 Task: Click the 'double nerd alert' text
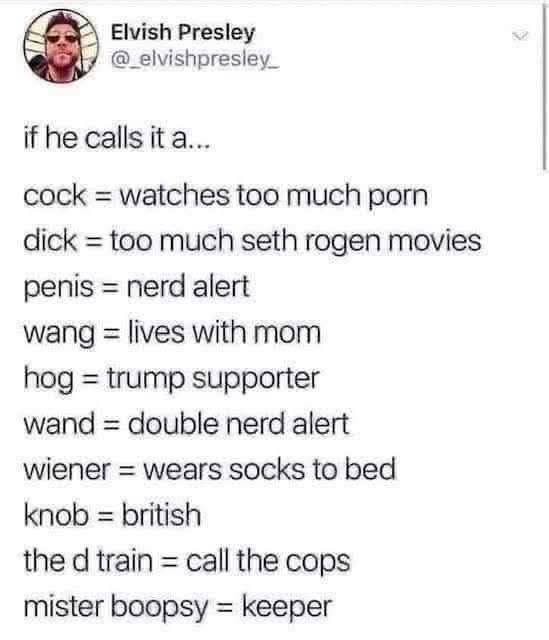tap(239, 423)
